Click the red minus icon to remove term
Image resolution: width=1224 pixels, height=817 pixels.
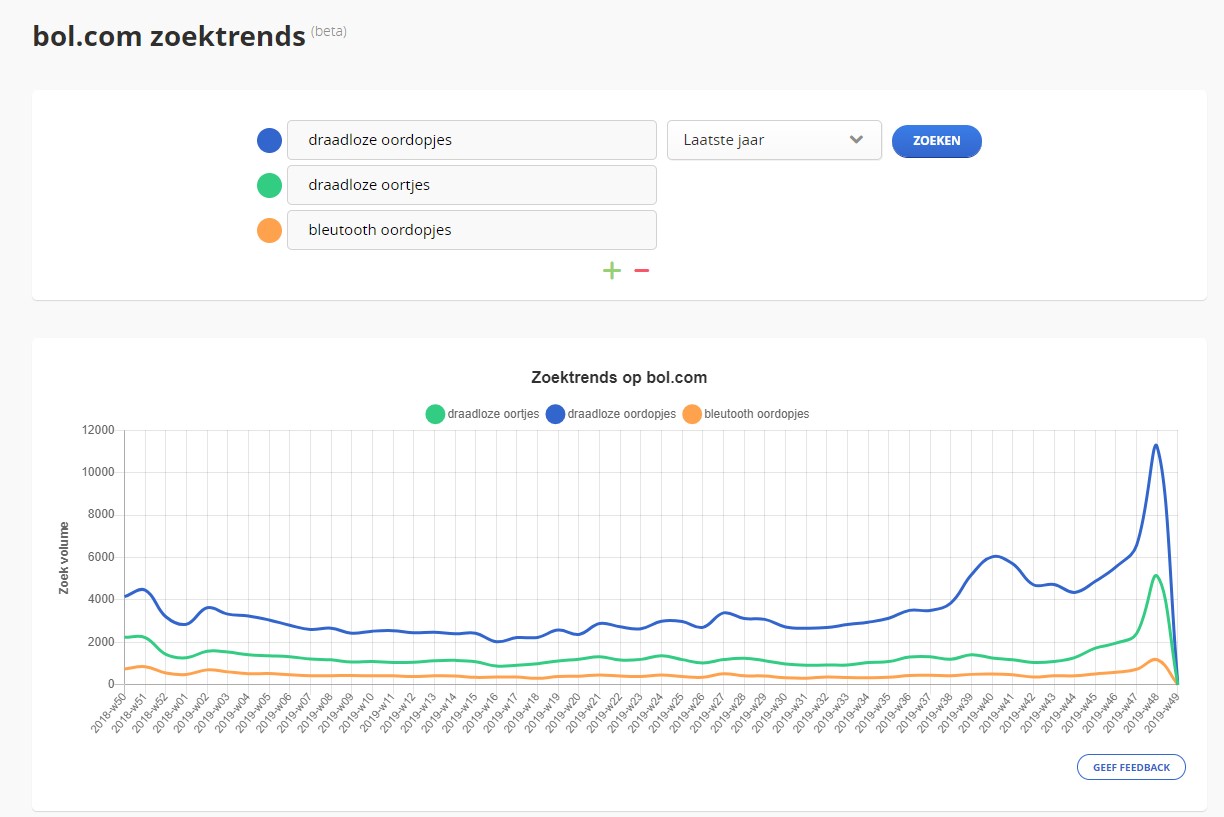tap(642, 271)
